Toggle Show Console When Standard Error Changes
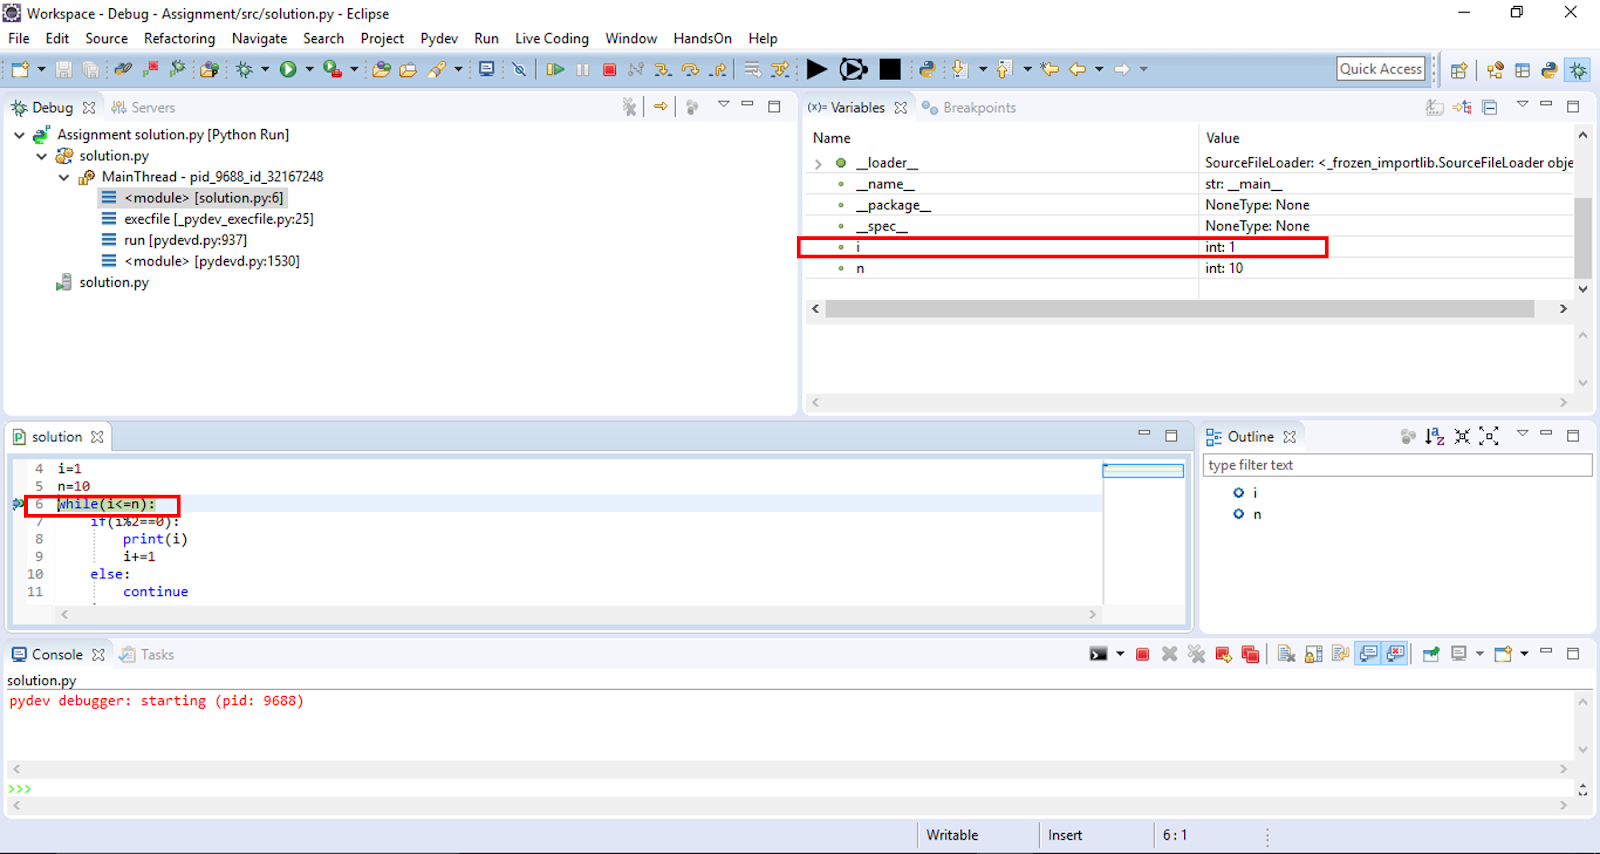The width and height of the screenshot is (1600, 854). (1395, 654)
